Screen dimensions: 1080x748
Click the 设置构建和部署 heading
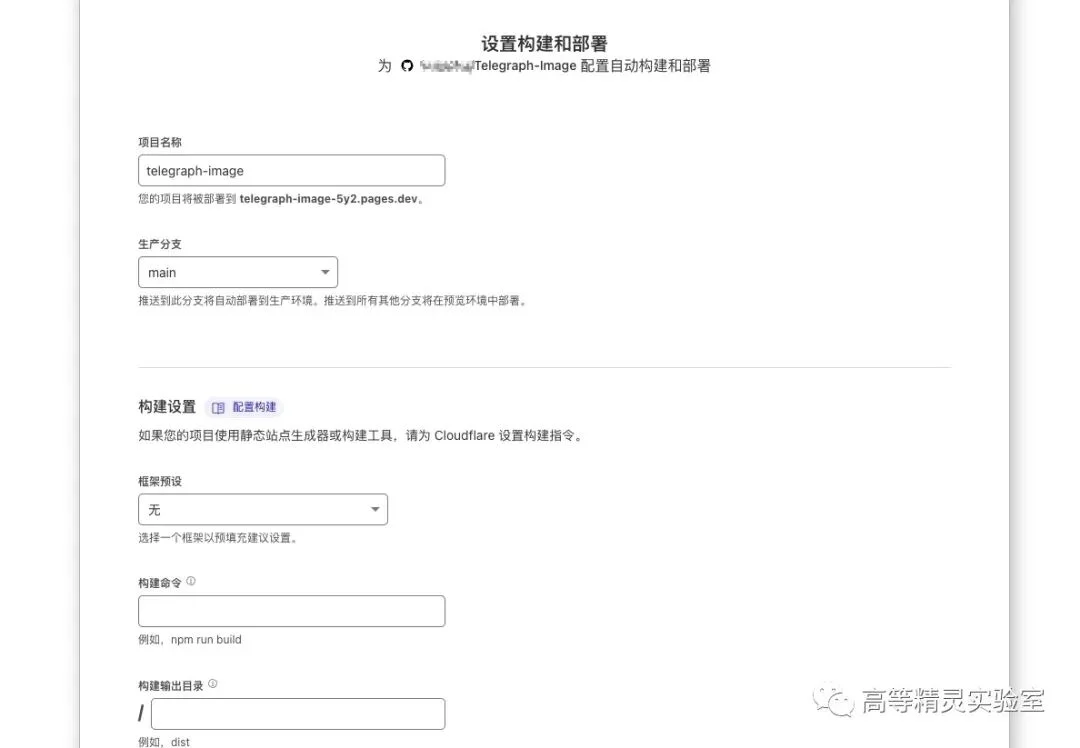pos(544,44)
